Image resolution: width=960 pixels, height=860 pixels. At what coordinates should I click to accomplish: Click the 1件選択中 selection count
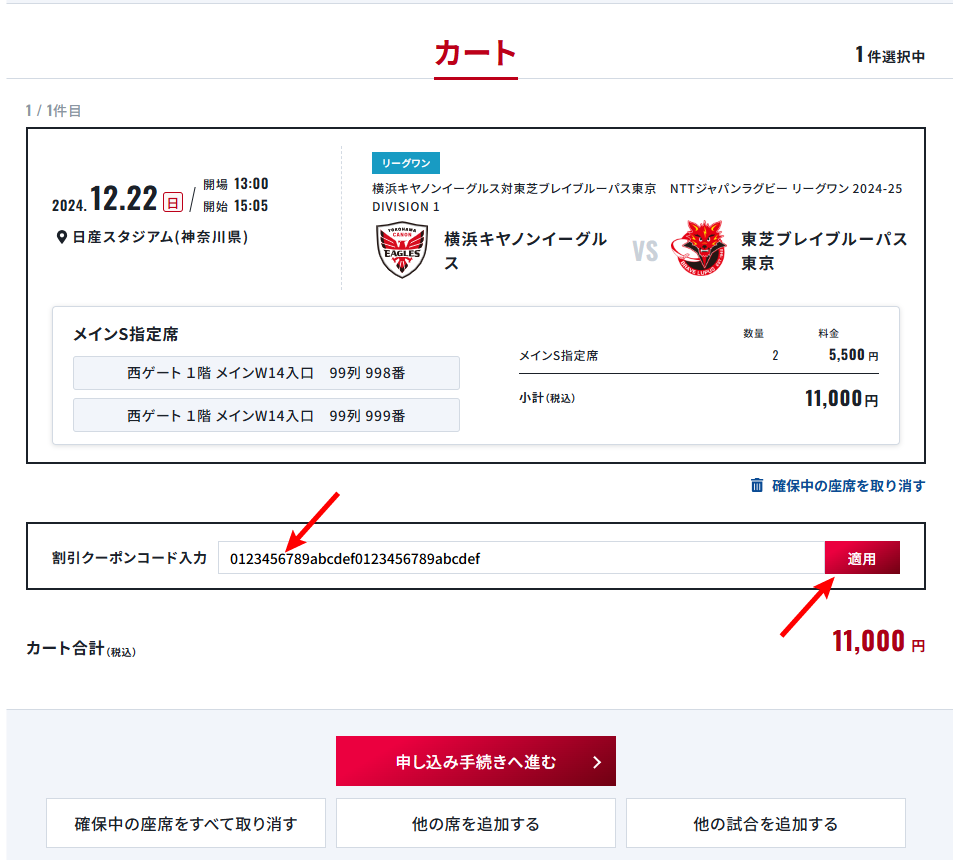point(890,56)
